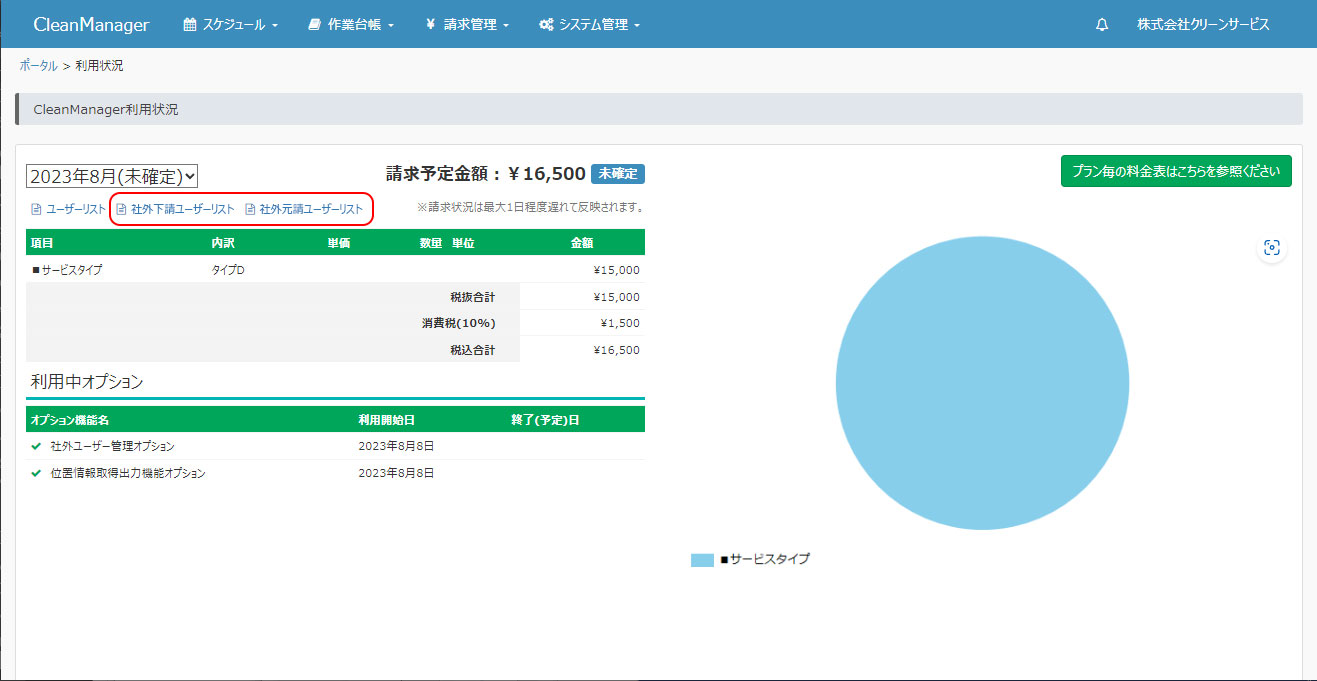This screenshot has width=1317, height=681.
Task: Click the screenshot capture icon beside chart
Action: (x=1271, y=248)
